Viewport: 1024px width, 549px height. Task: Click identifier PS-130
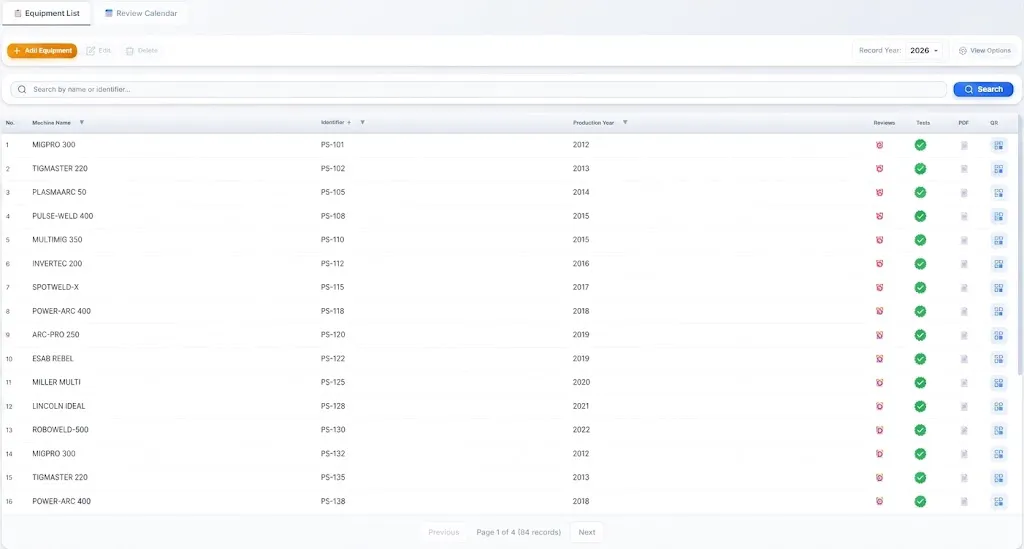(332, 430)
